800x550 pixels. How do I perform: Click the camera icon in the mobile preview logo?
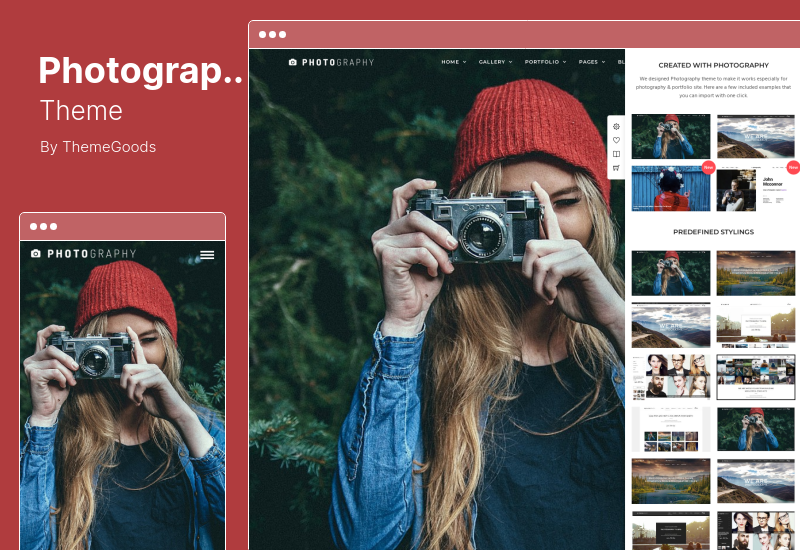(36, 254)
